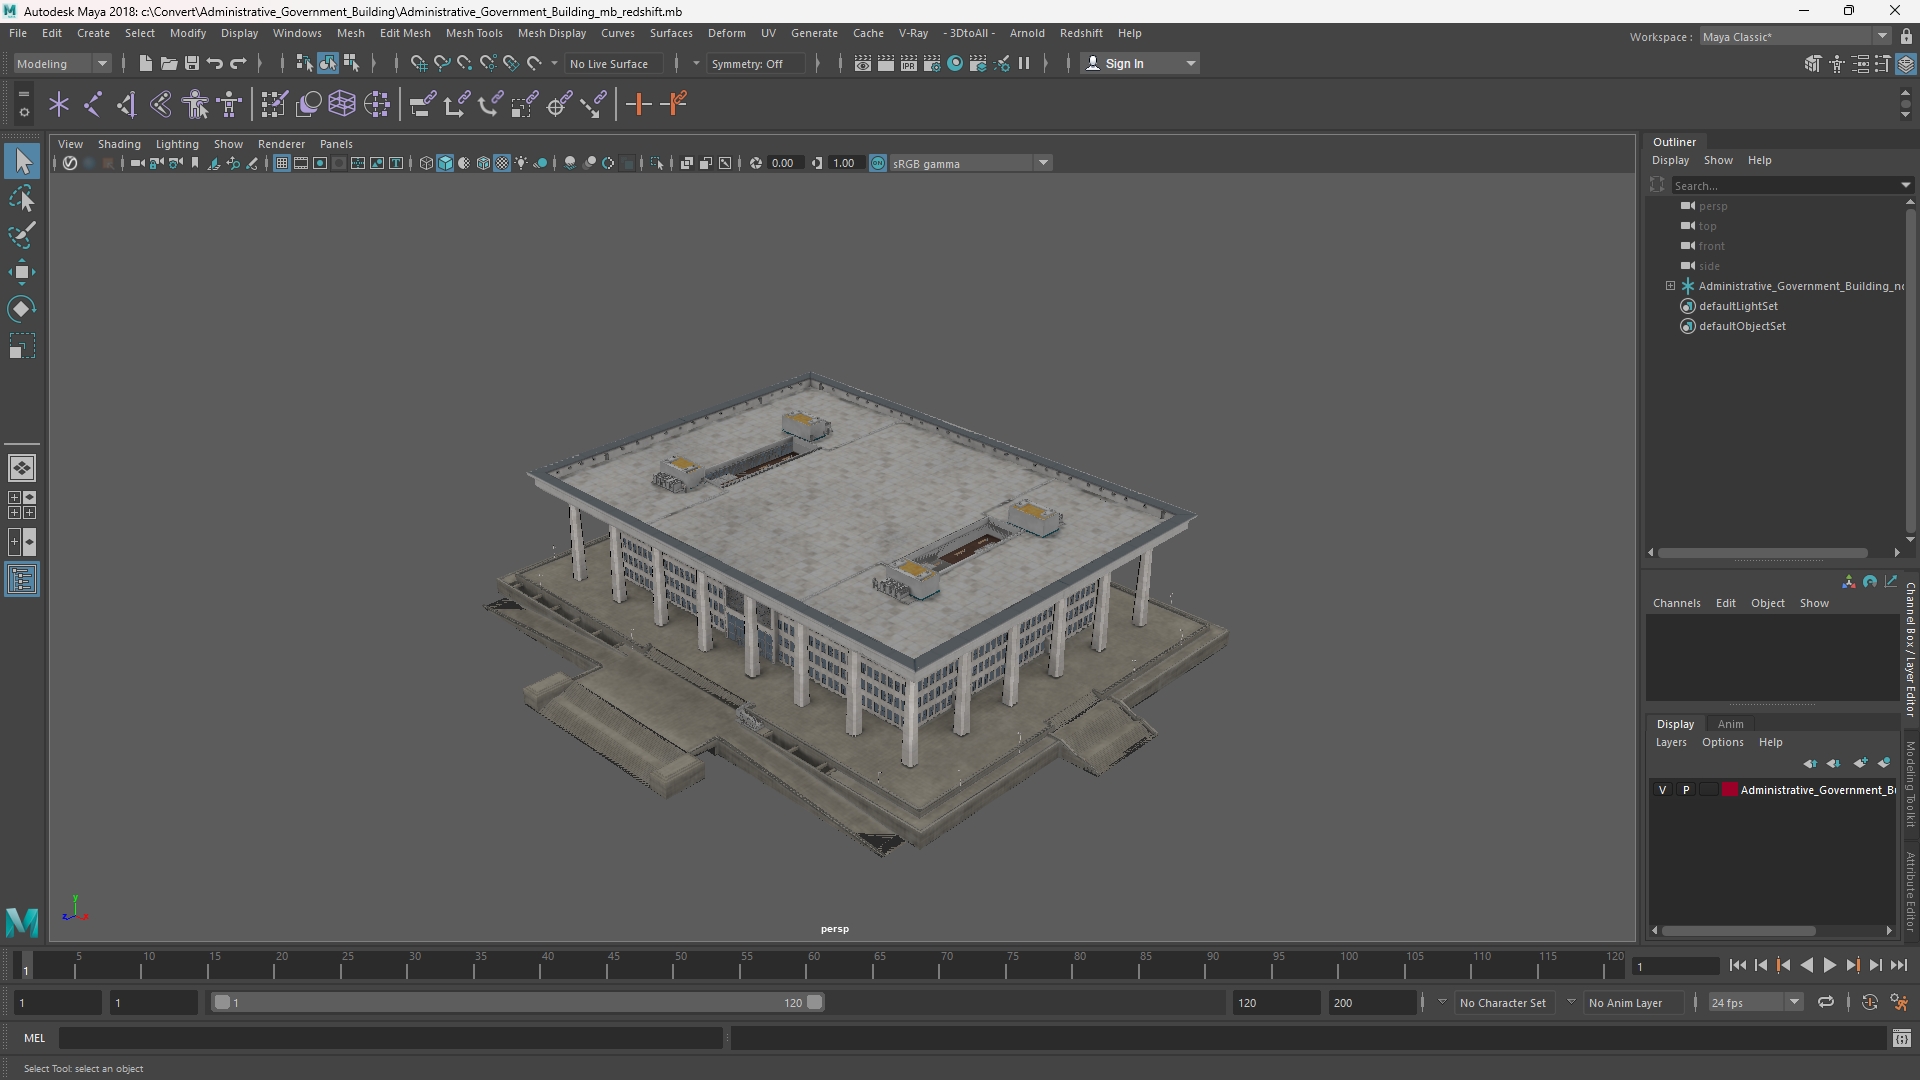Click the Outliner search field
The width and height of the screenshot is (1920, 1080).
click(x=1785, y=186)
